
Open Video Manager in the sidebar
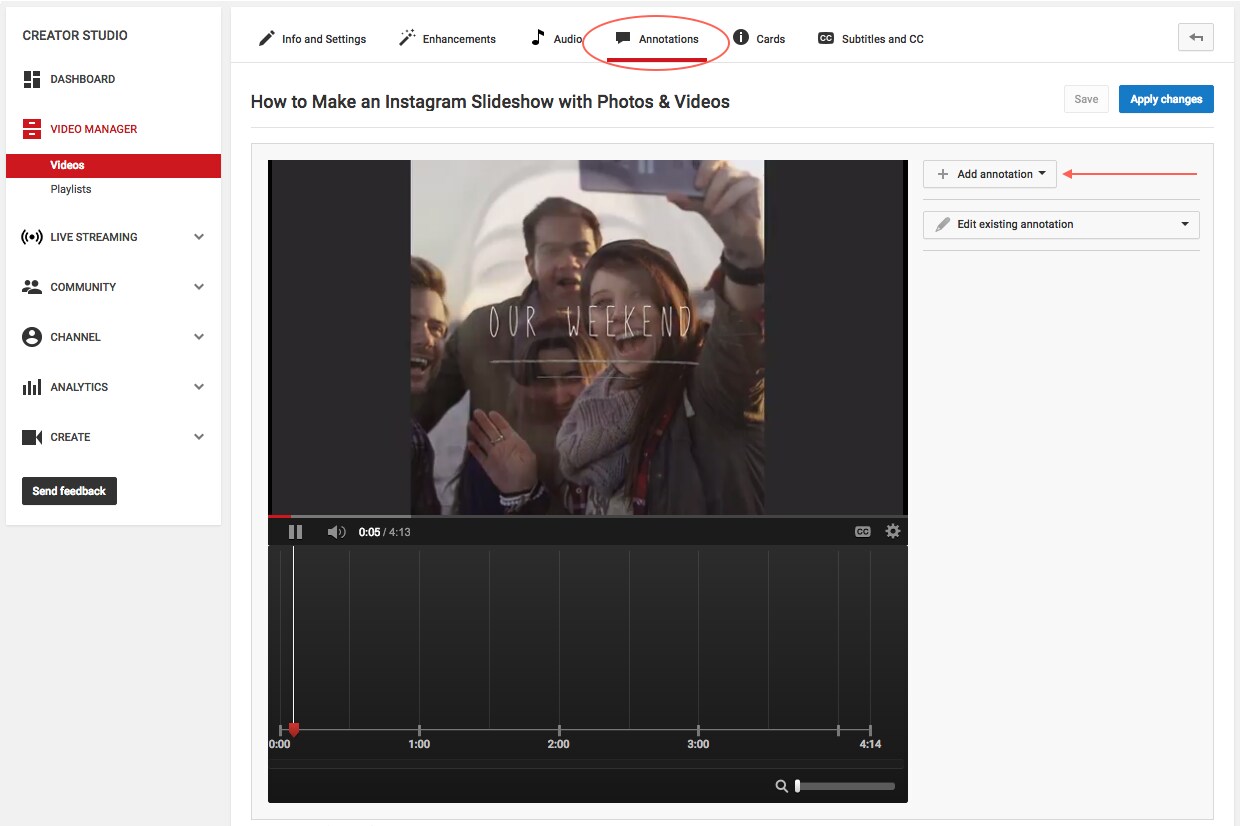tap(94, 129)
